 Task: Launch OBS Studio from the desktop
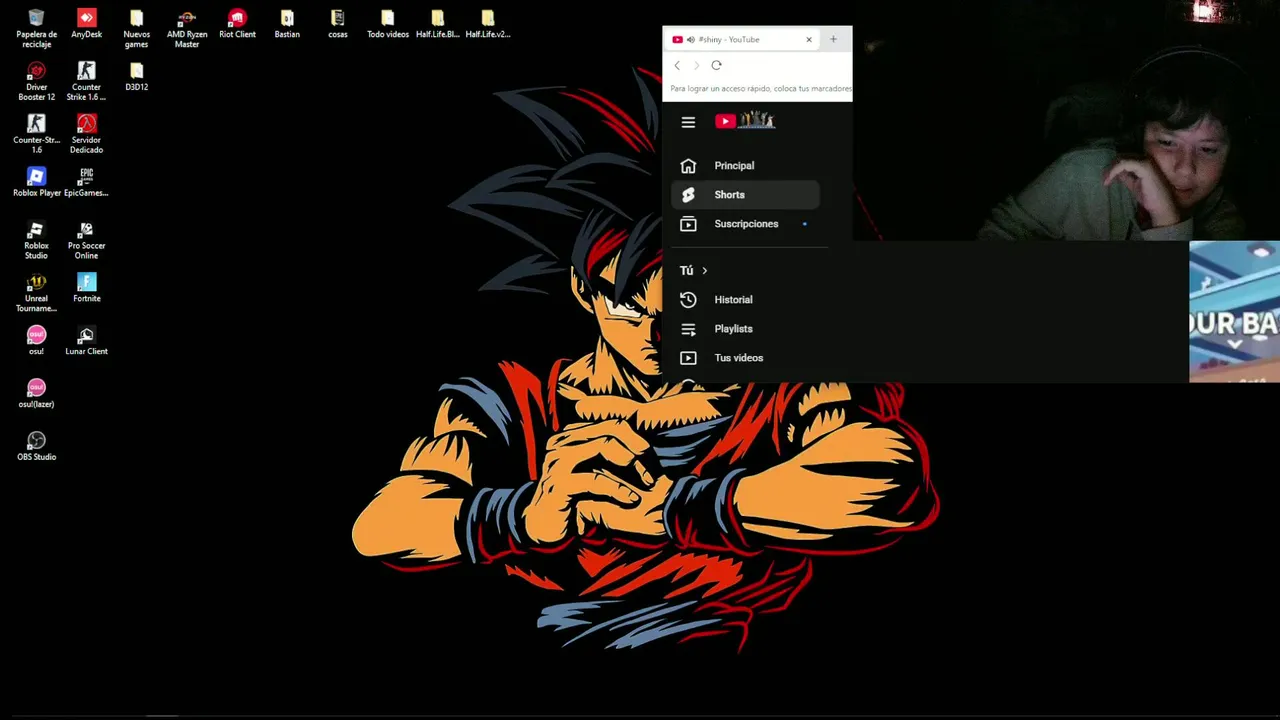click(36, 447)
